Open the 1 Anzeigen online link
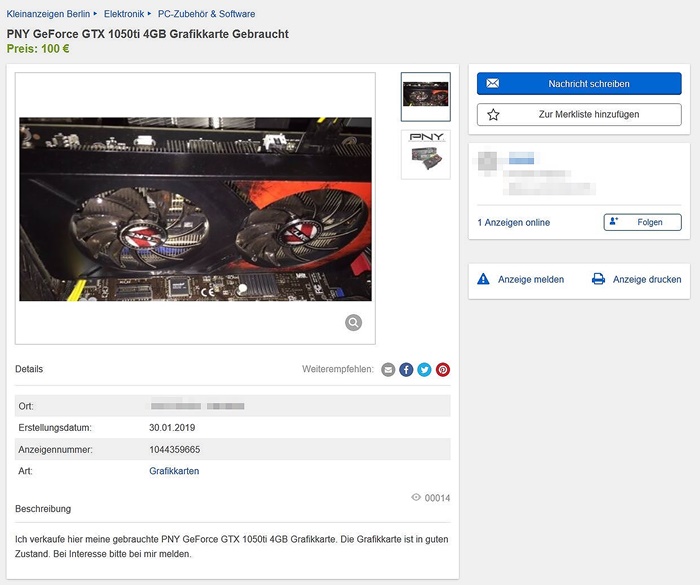The image size is (700, 585). 513,222
